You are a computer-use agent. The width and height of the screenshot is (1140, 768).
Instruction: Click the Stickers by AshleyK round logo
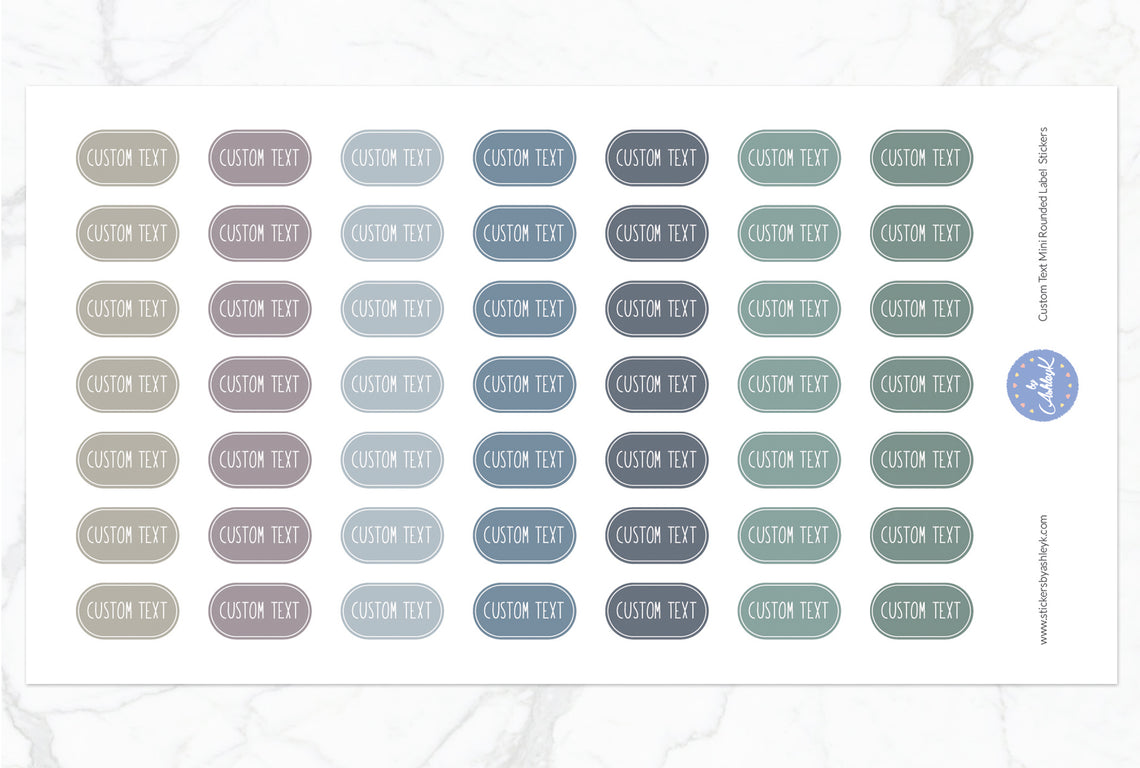[1042, 384]
